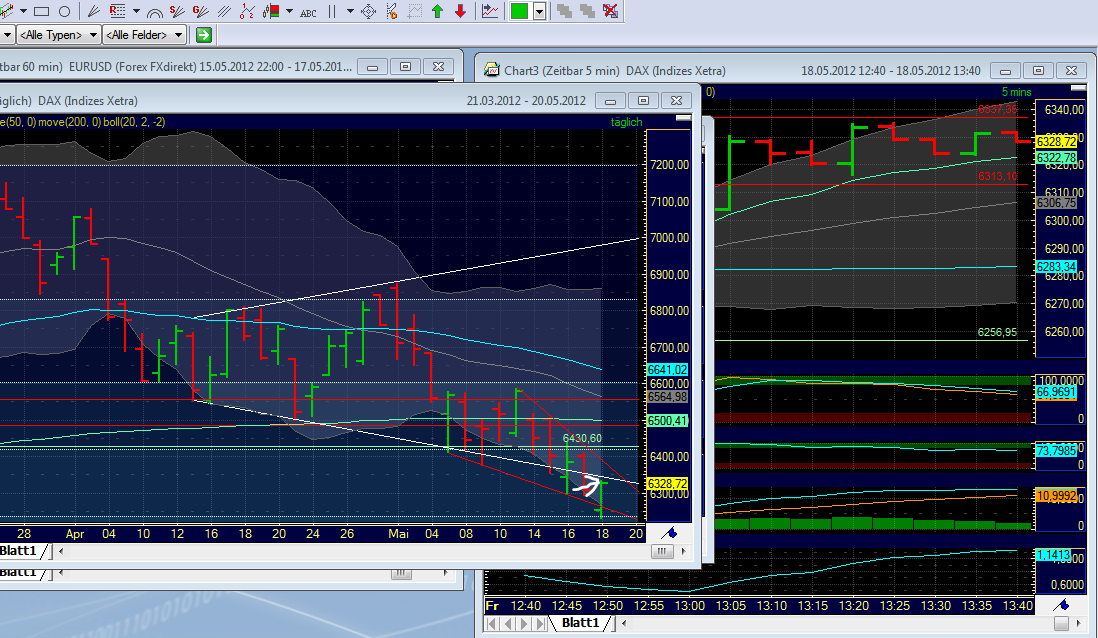Click the chart analysis icon beside the color swatch

point(491,11)
